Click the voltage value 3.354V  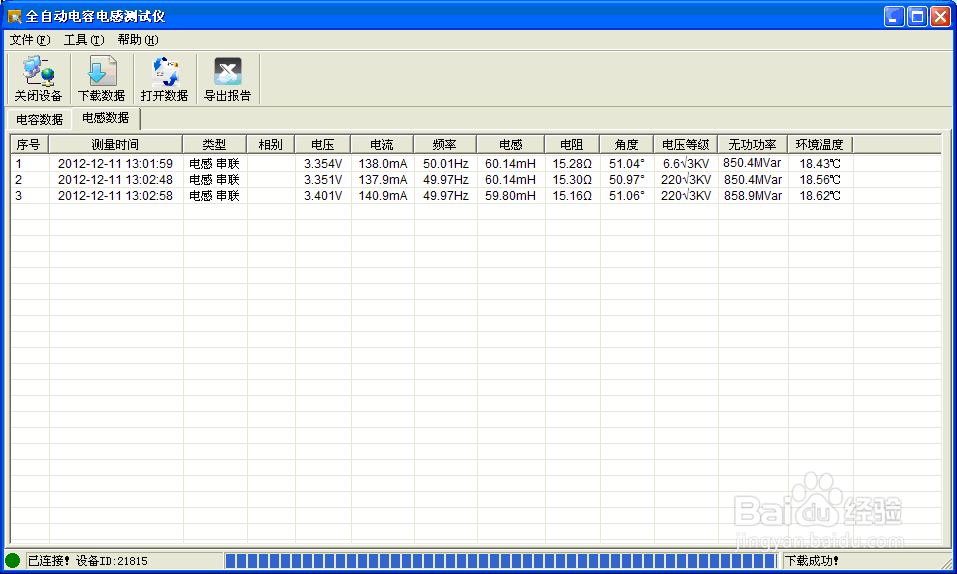323,164
